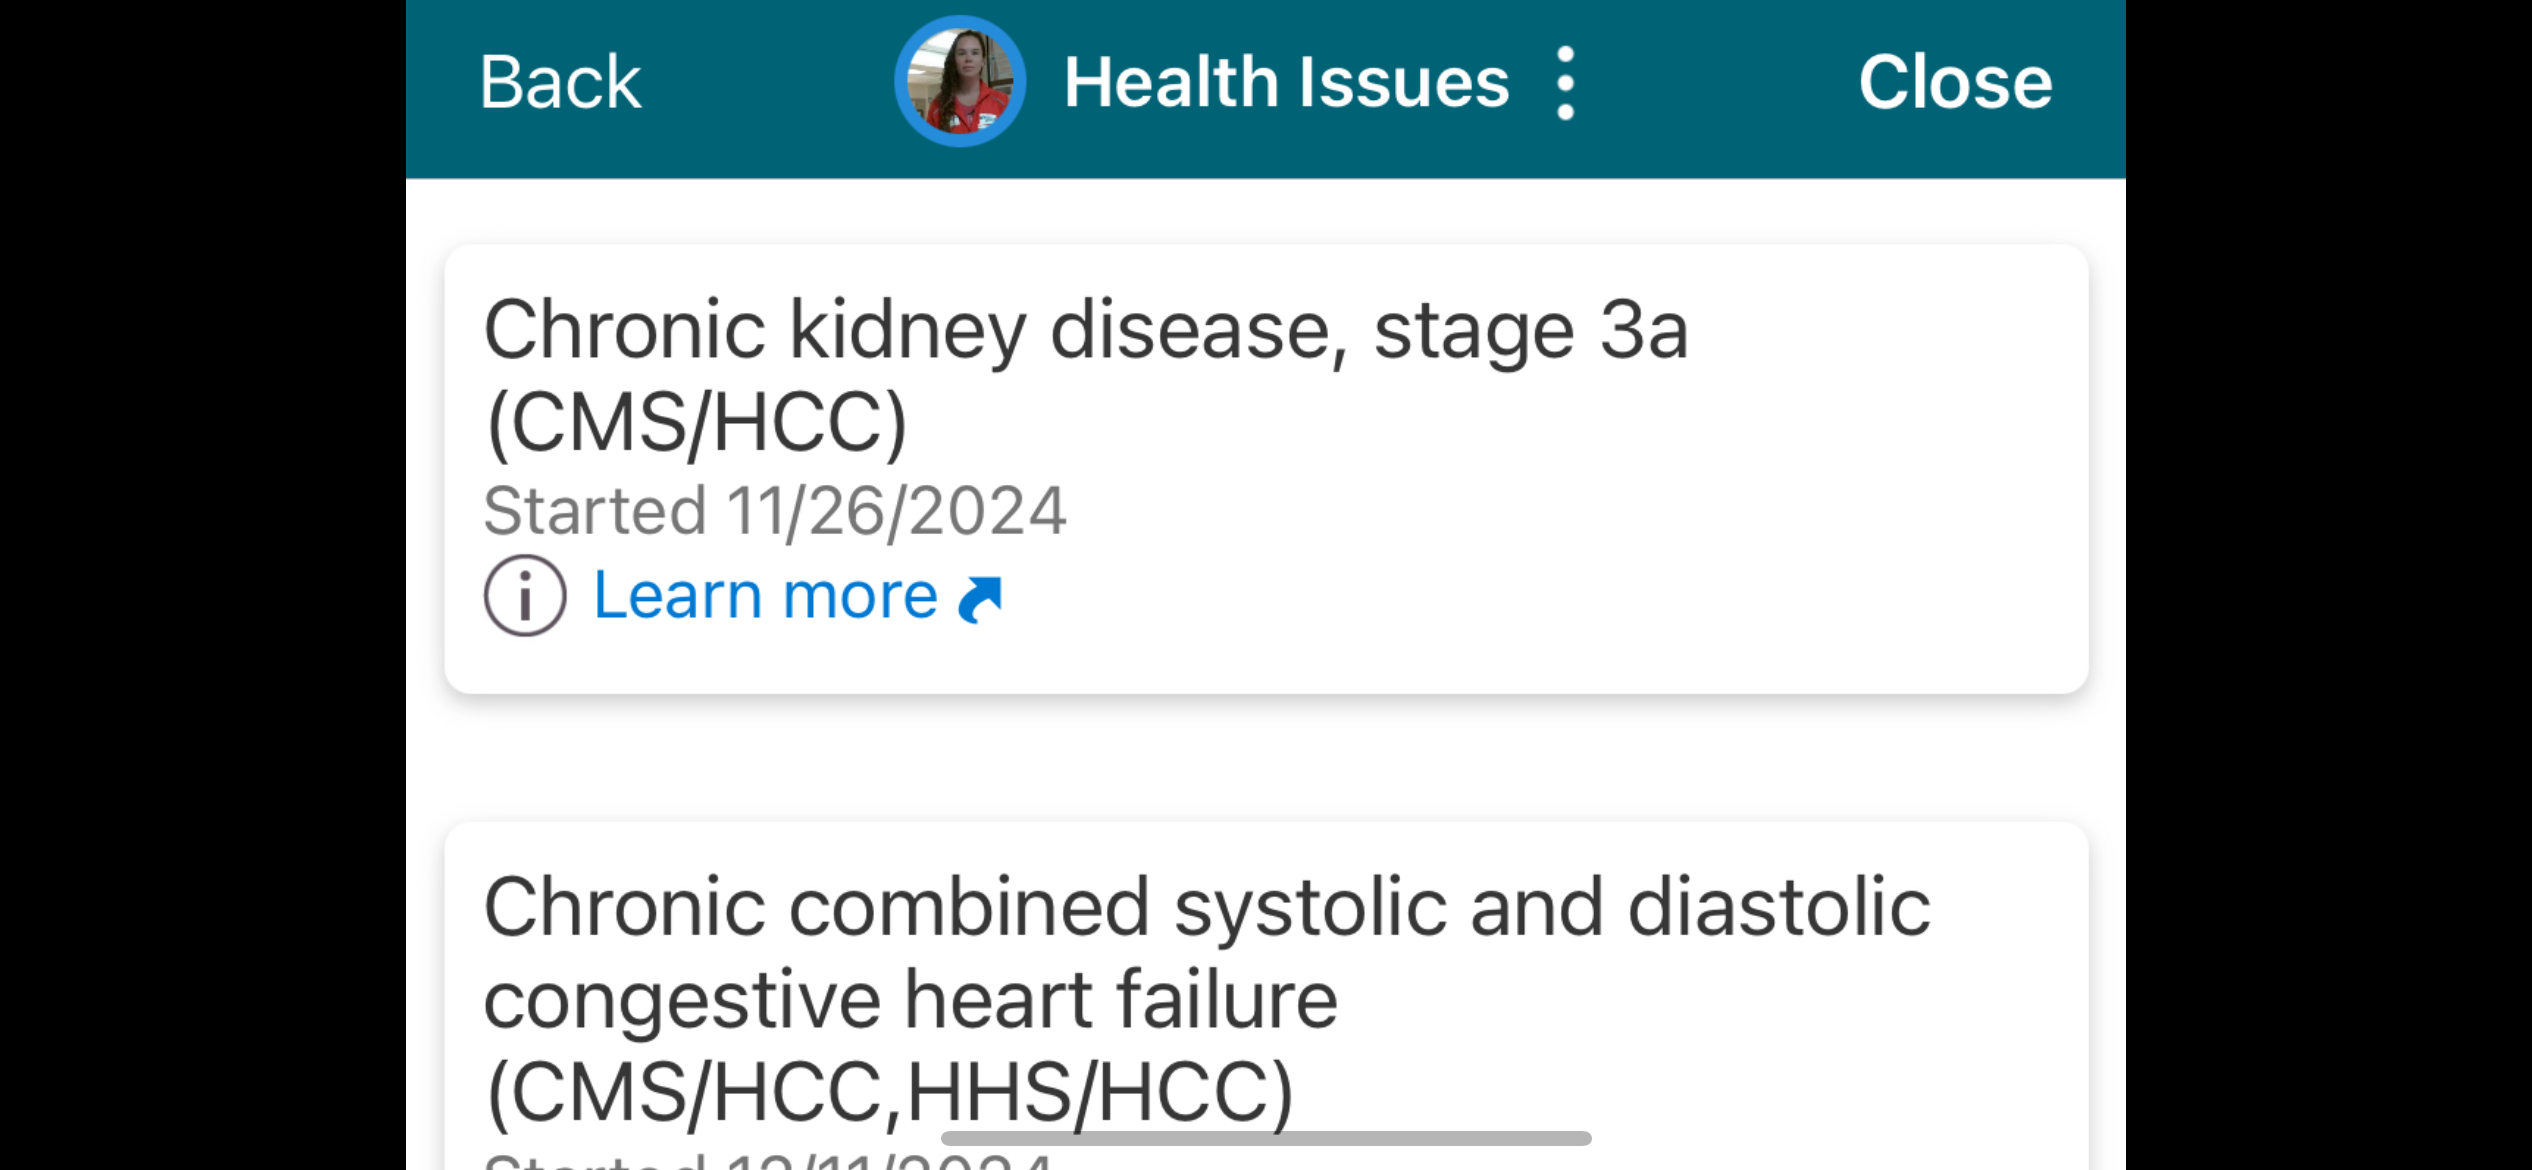The height and width of the screenshot is (1170, 2532).
Task: Select the Chronic kidney disease, stage 3a heading
Action: point(1086,330)
